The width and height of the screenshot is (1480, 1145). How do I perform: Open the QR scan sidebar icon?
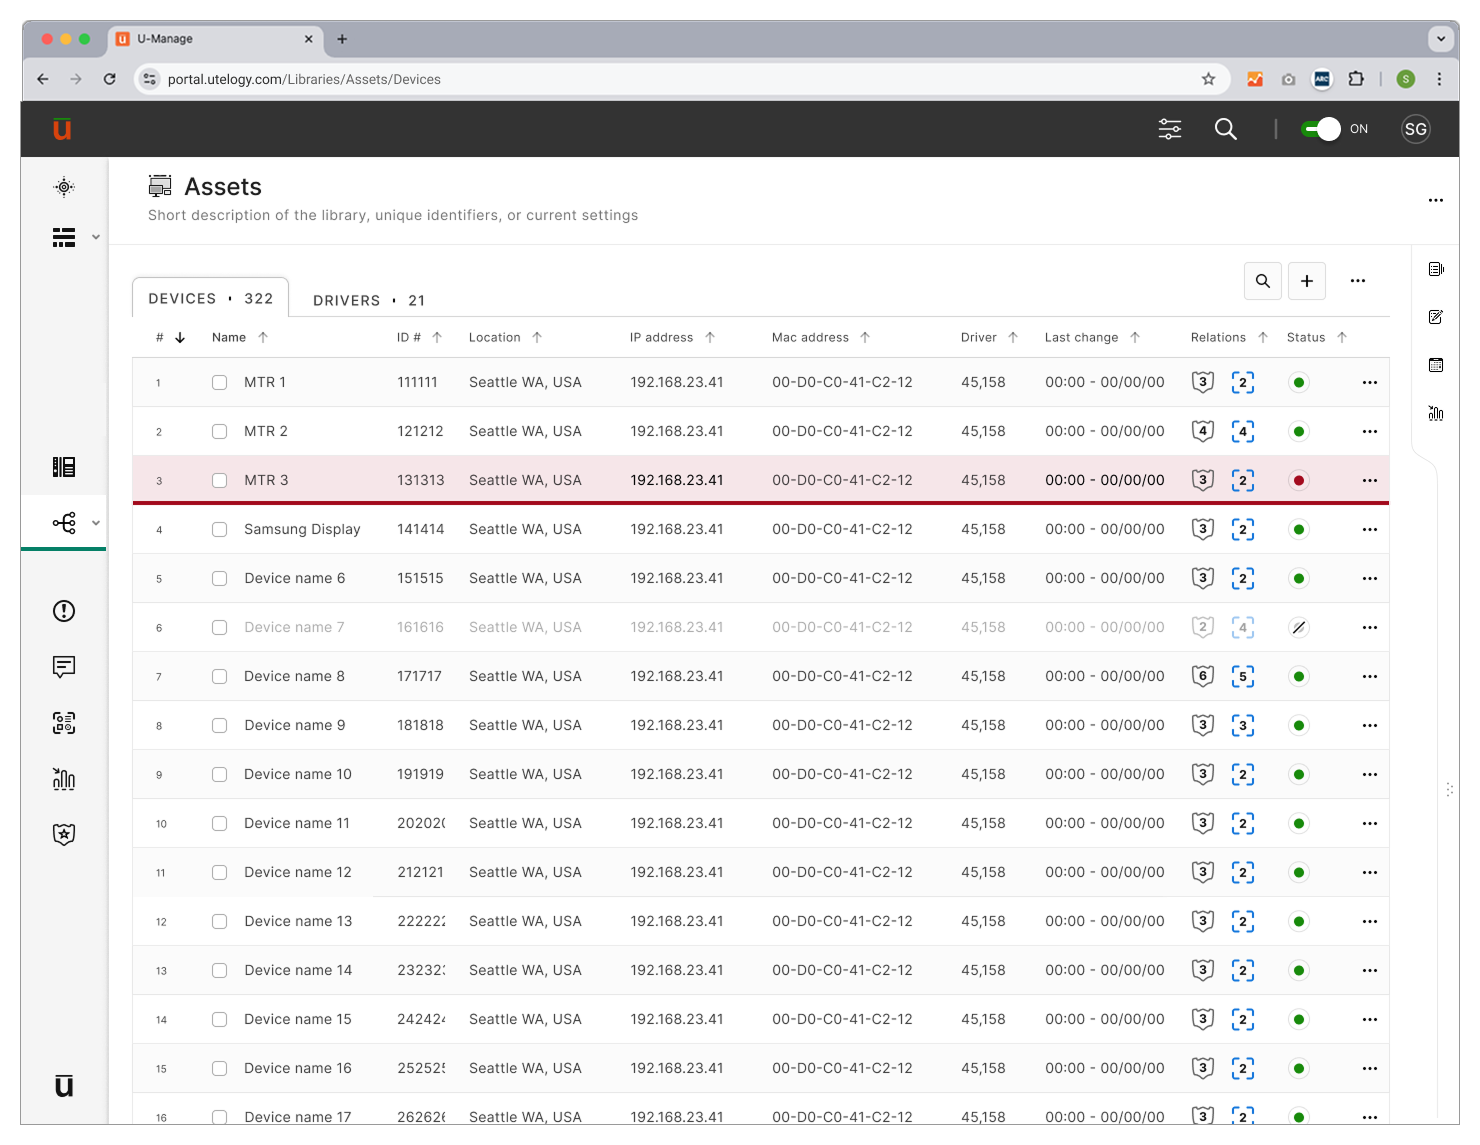pos(64,723)
